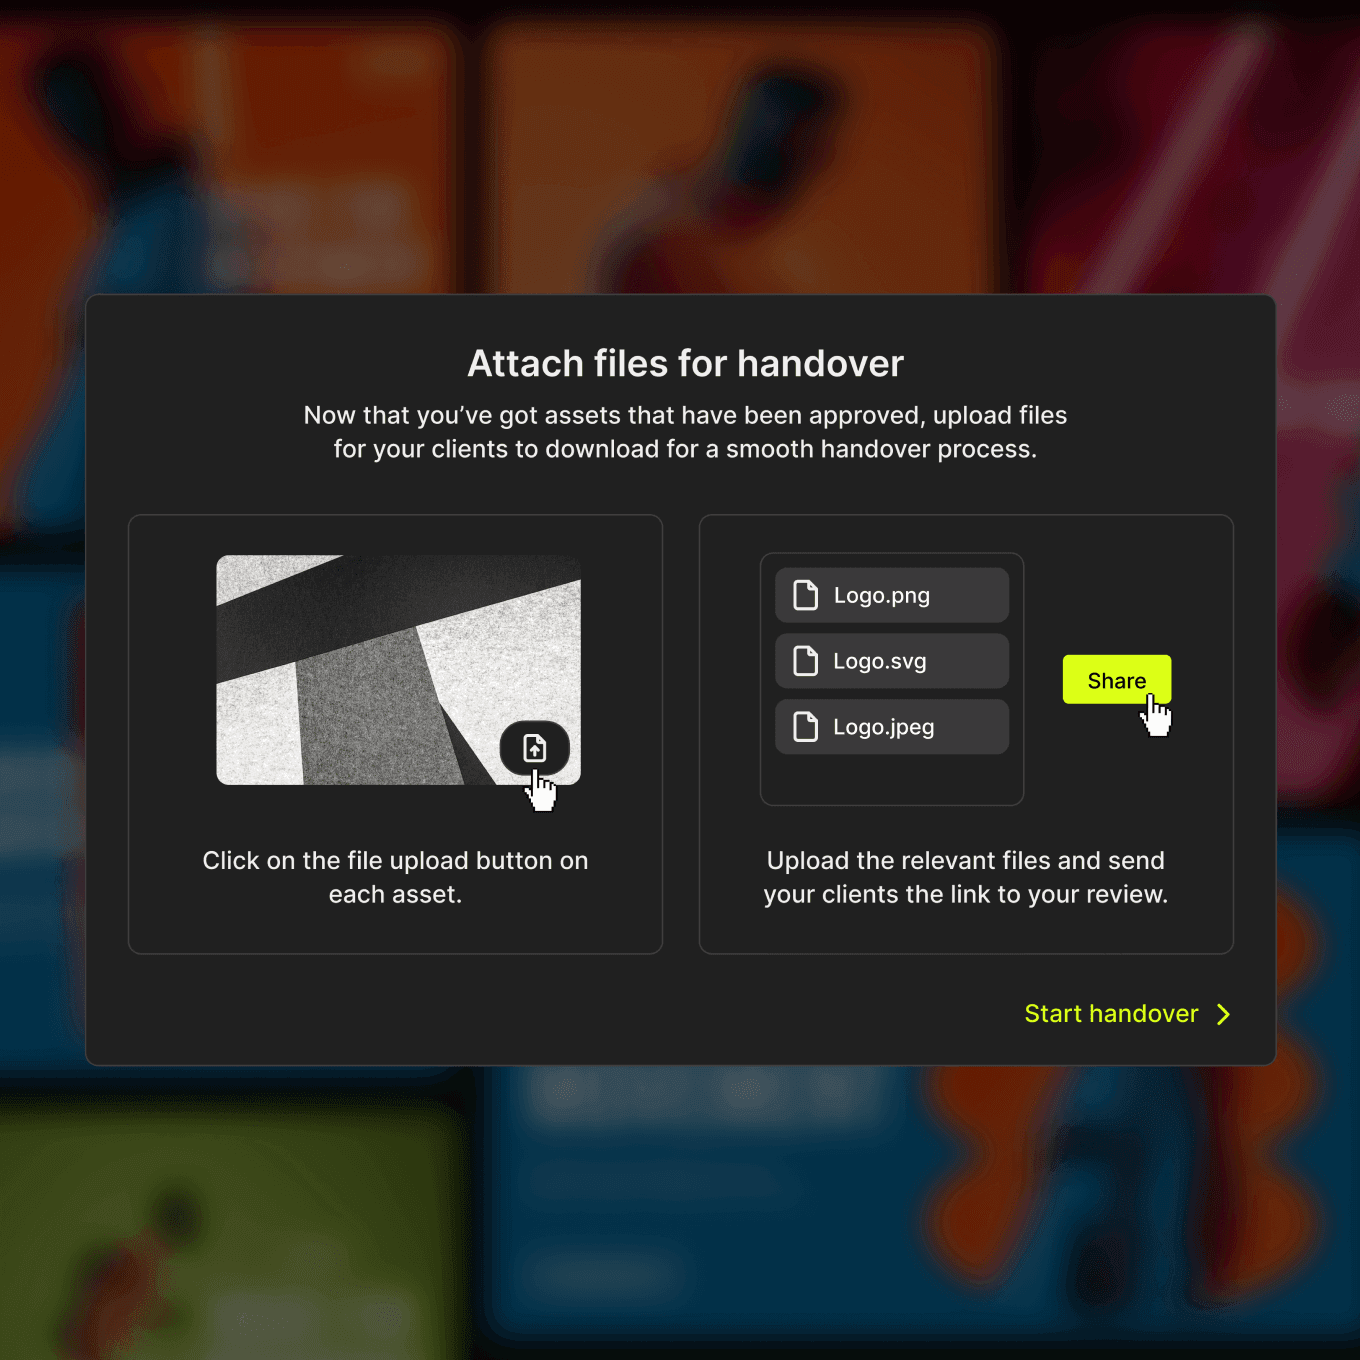This screenshot has width=1360, height=1360.
Task: Click the 'Now that you've got assets' description text
Action: coord(685,432)
